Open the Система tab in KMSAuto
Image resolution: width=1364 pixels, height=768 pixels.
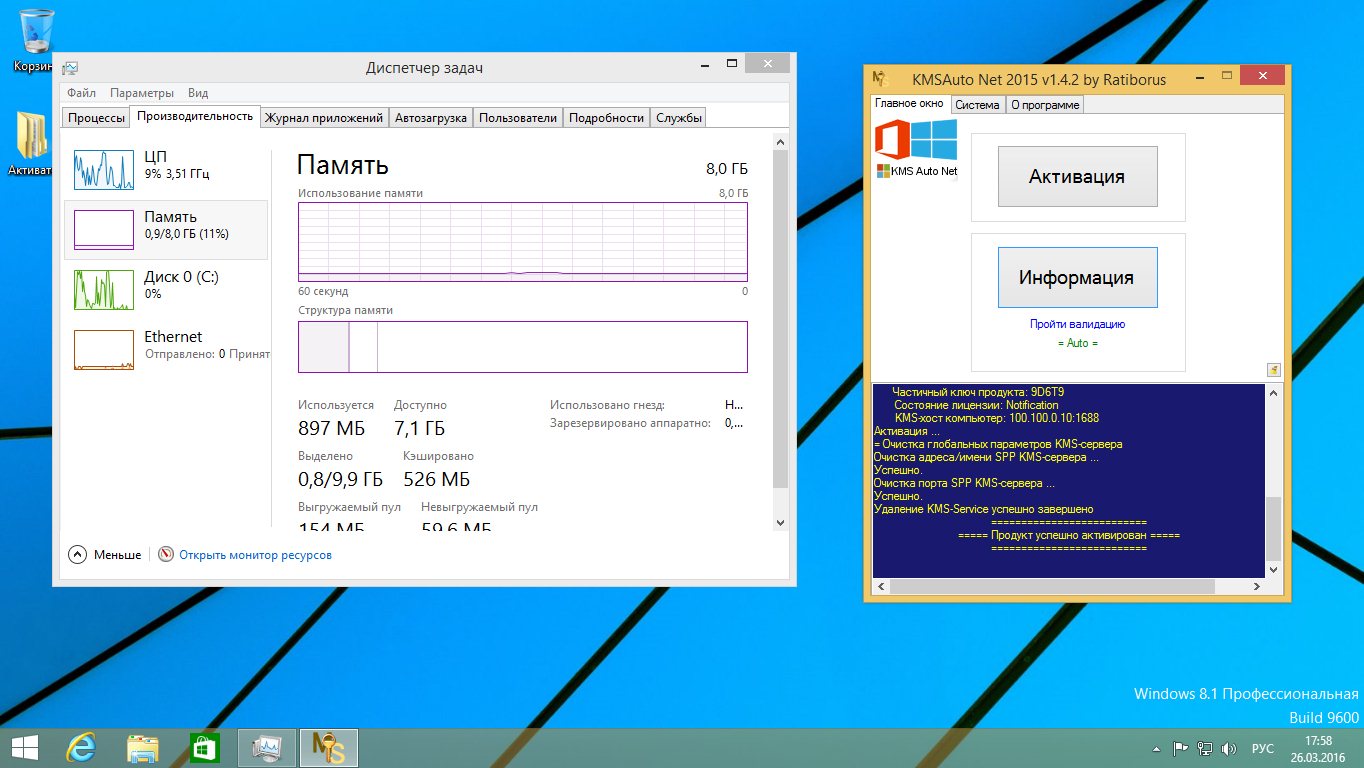977,105
